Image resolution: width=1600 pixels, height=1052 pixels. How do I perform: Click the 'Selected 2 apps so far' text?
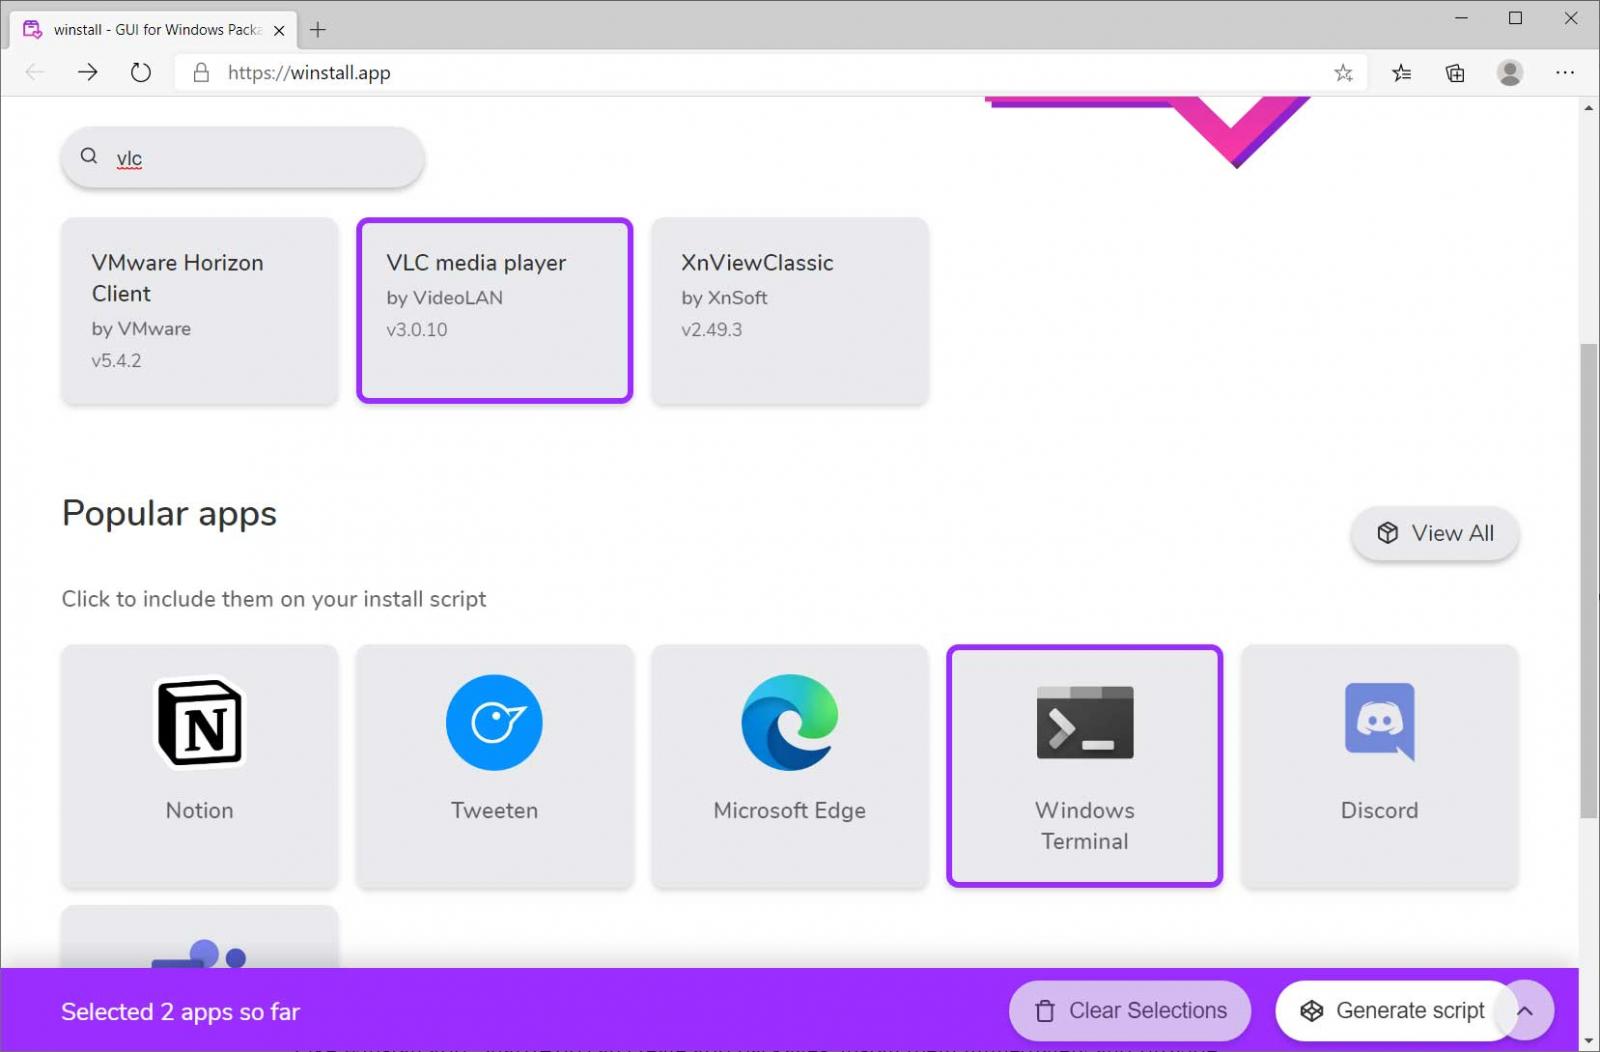181,1012
